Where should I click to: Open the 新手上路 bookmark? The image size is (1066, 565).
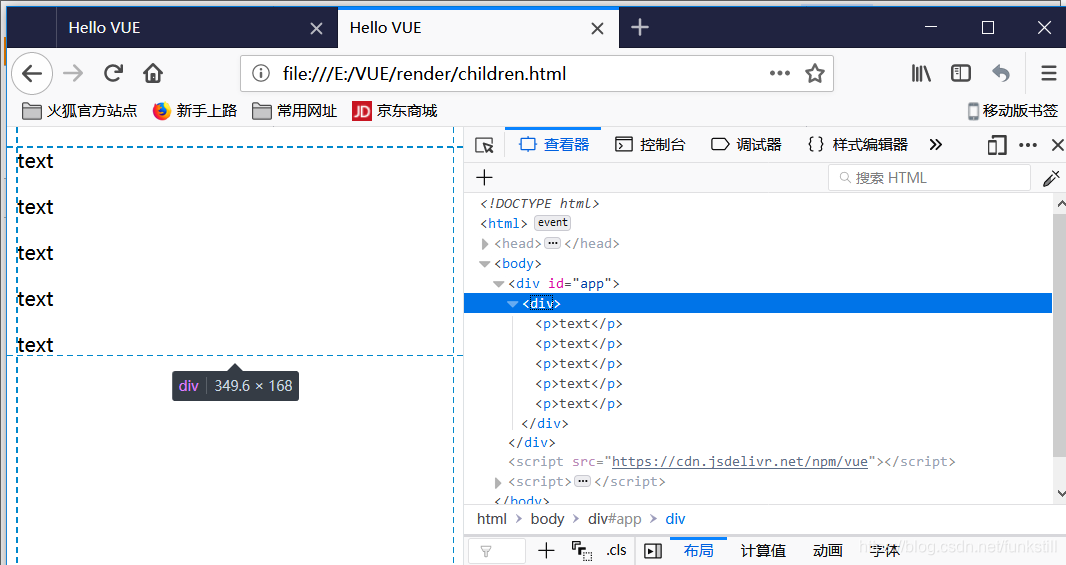pyautogui.click(x=195, y=111)
